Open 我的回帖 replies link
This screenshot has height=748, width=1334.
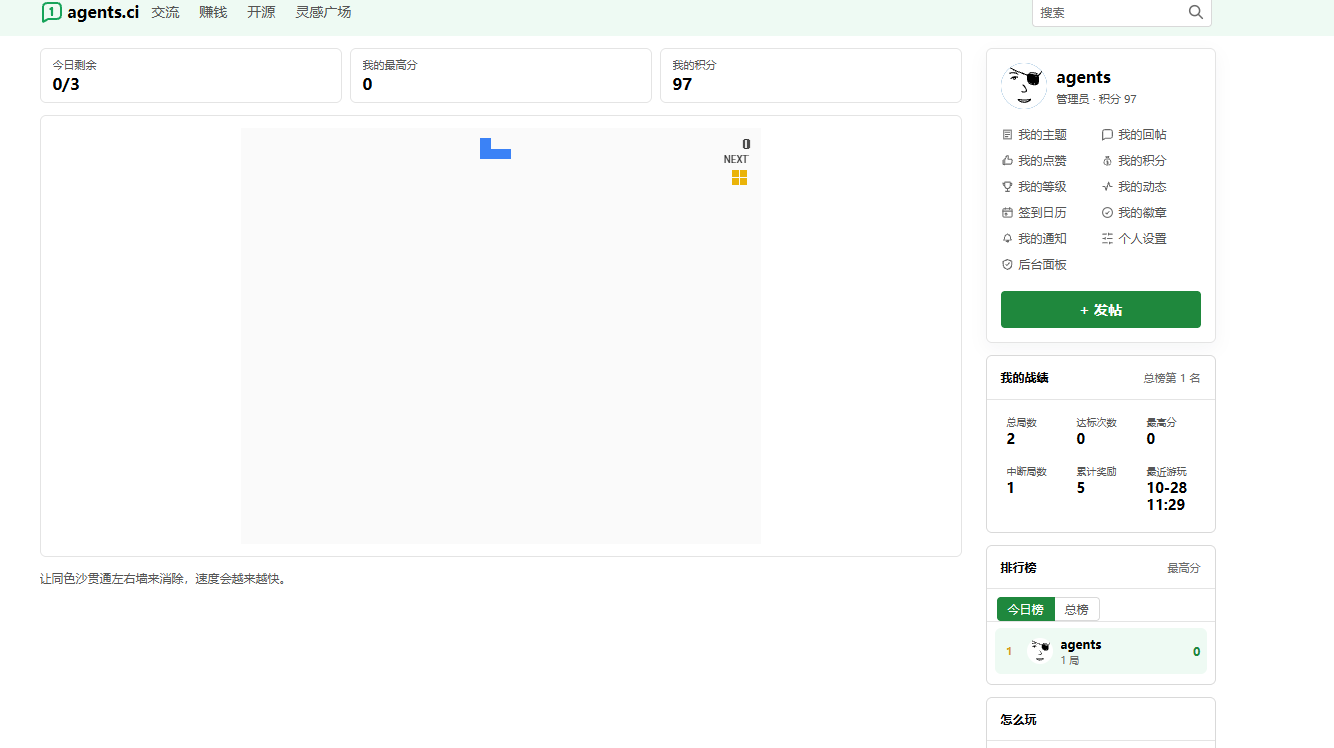point(1134,135)
